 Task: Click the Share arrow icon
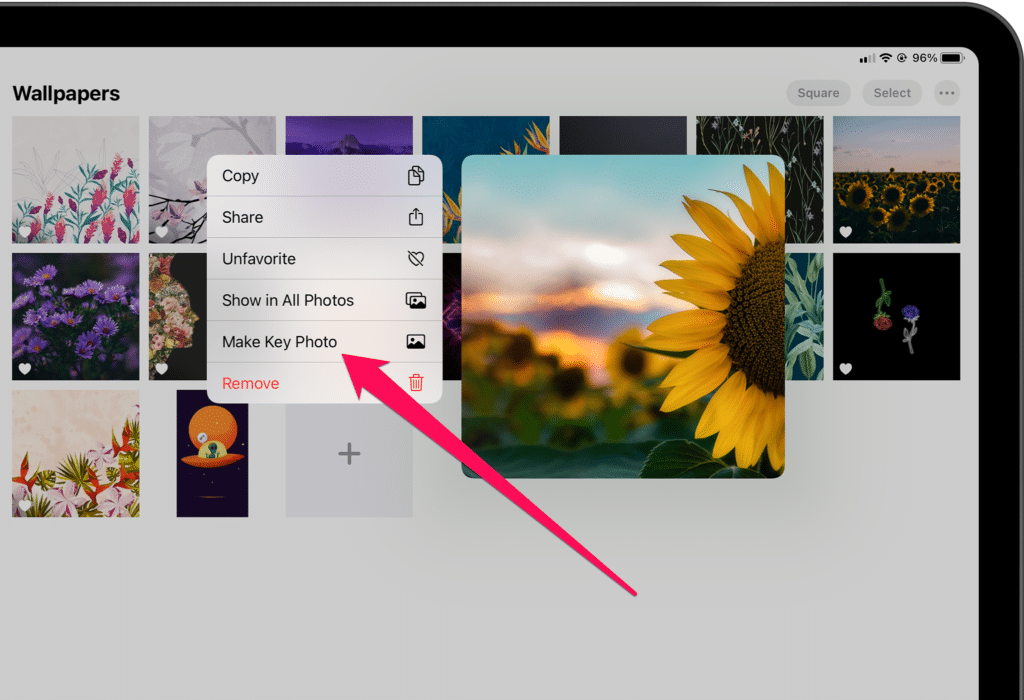(416, 217)
